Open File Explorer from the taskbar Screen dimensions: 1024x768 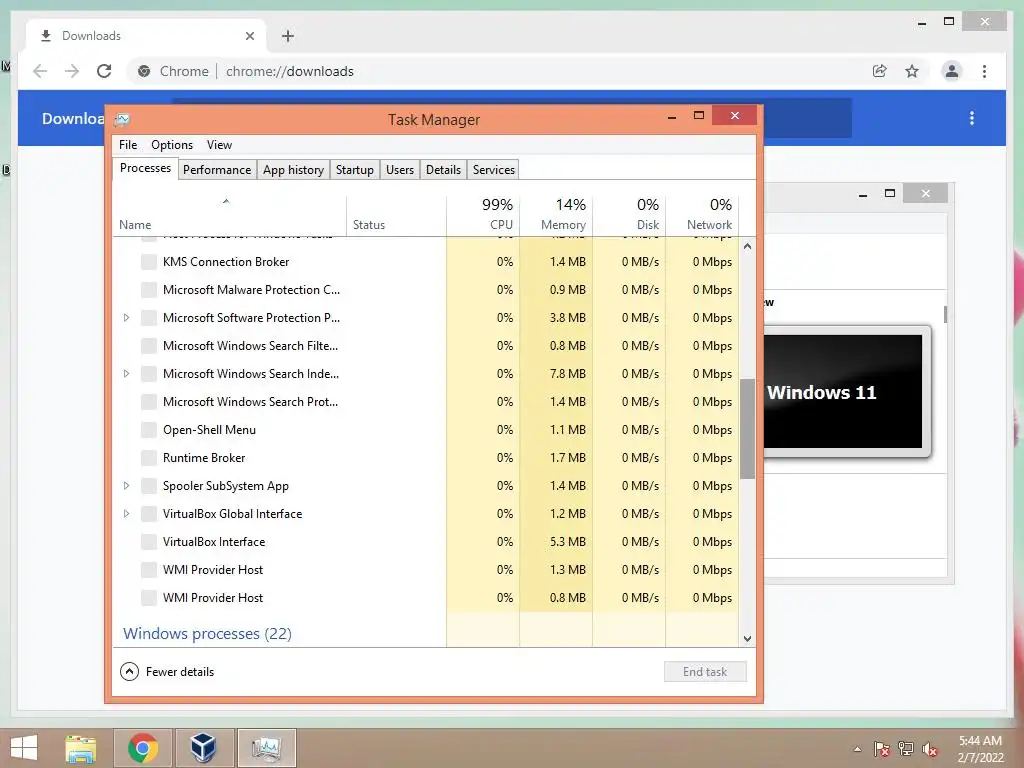80,748
